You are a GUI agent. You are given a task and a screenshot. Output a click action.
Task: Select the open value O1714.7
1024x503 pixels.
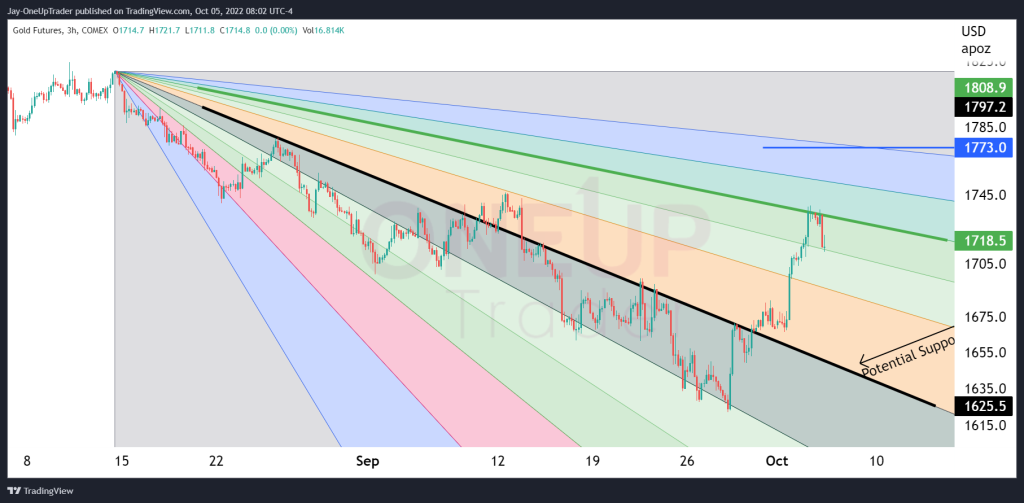[131, 31]
